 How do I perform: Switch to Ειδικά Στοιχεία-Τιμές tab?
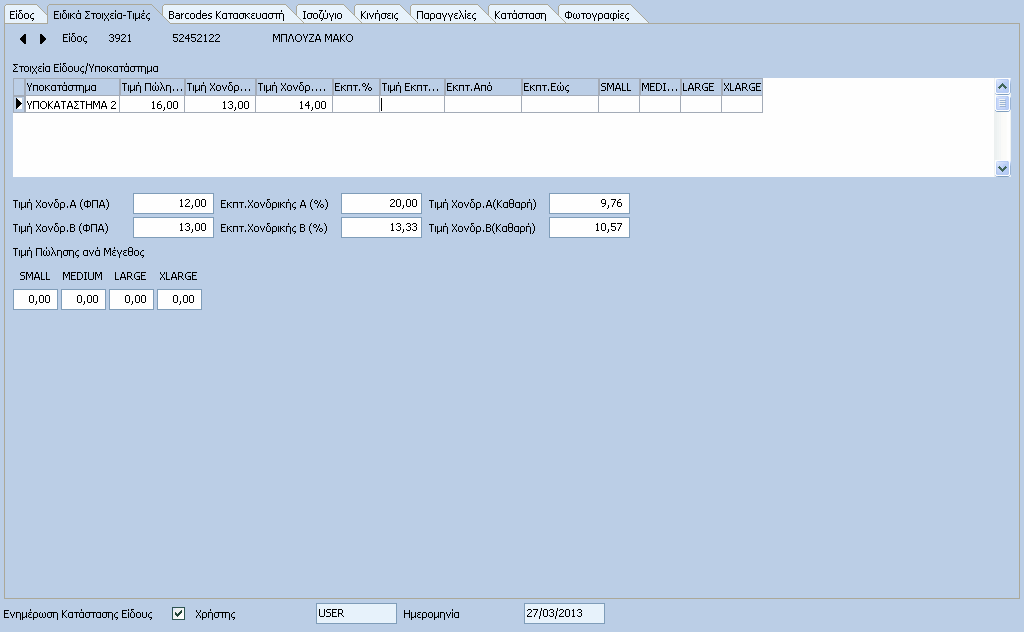(102, 14)
